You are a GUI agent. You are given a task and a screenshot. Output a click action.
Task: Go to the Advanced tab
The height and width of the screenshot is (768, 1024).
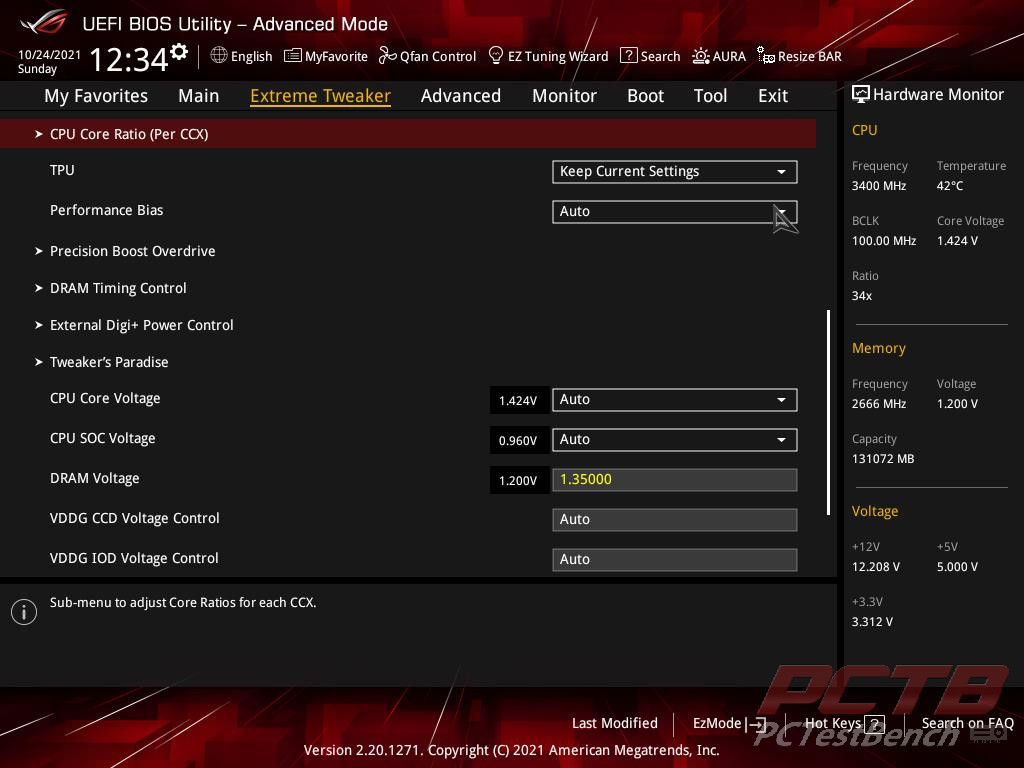coord(461,96)
